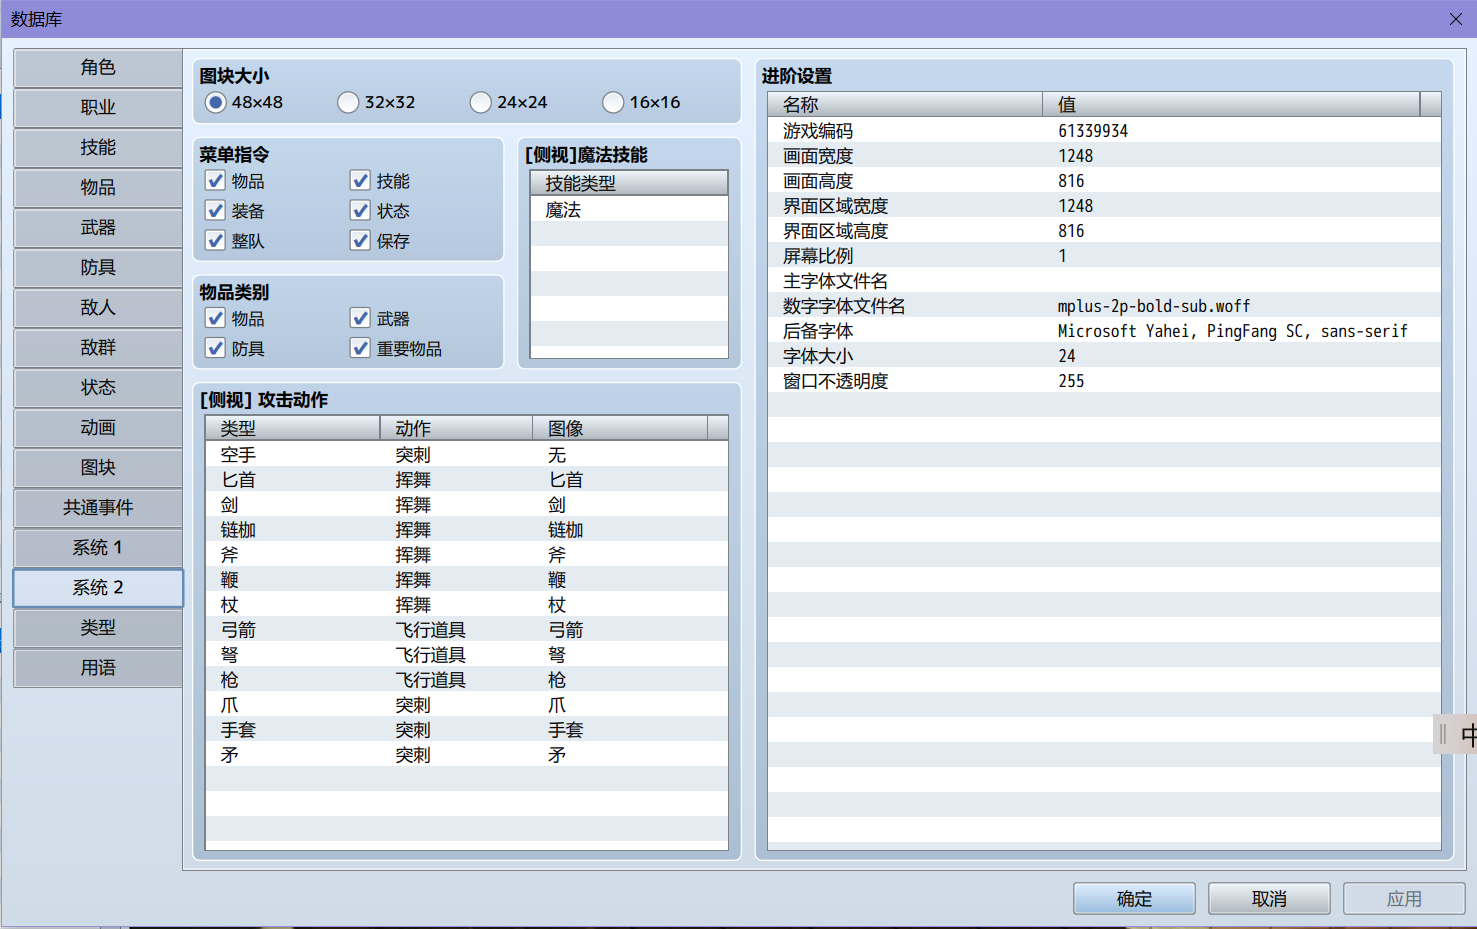Select the 32×32 tile size option

(348, 102)
